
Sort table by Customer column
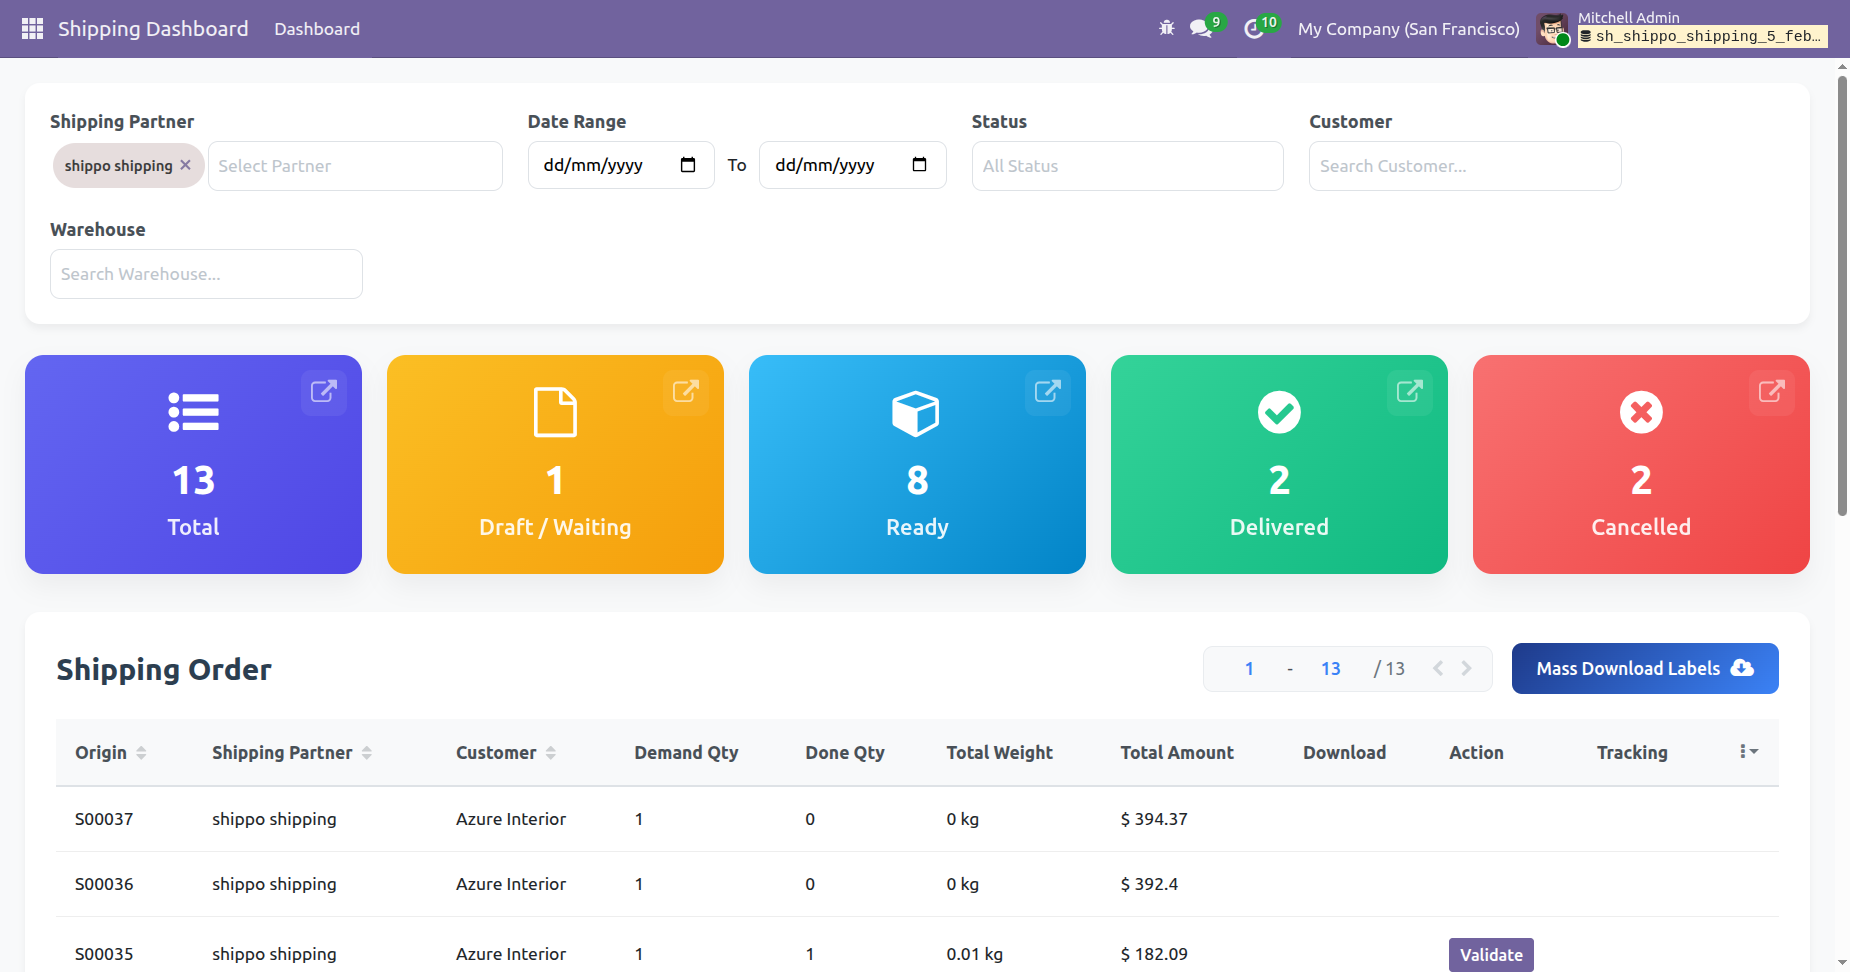pyautogui.click(x=551, y=753)
